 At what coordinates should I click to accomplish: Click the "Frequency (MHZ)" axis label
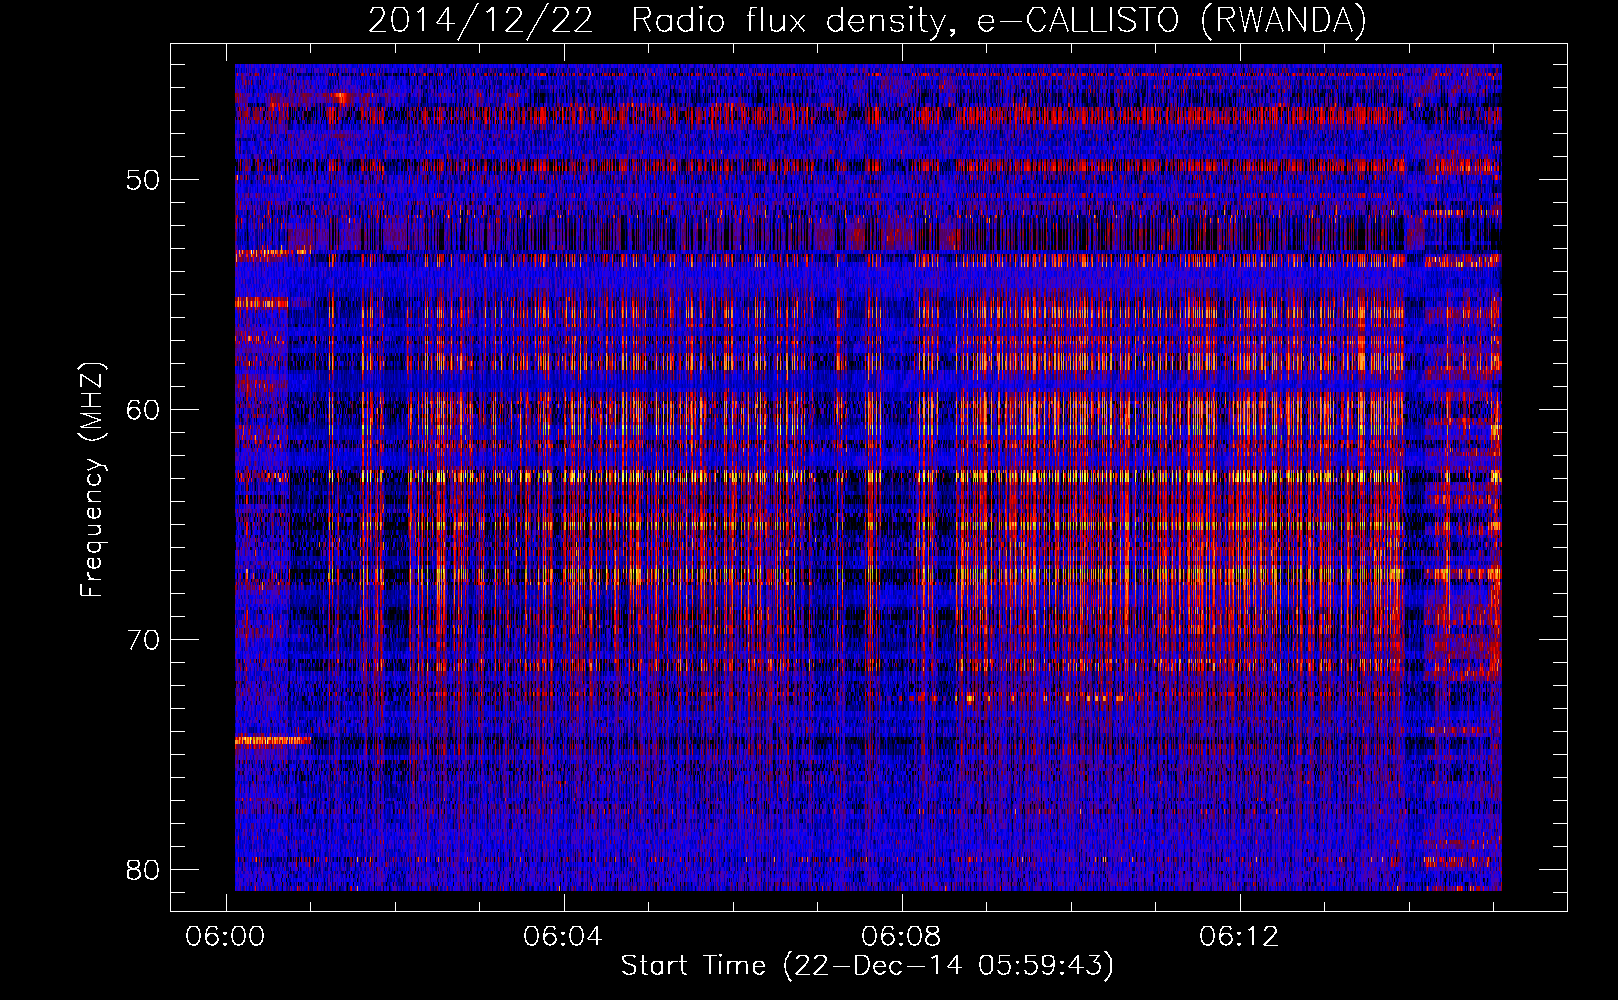(x=91, y=480)
